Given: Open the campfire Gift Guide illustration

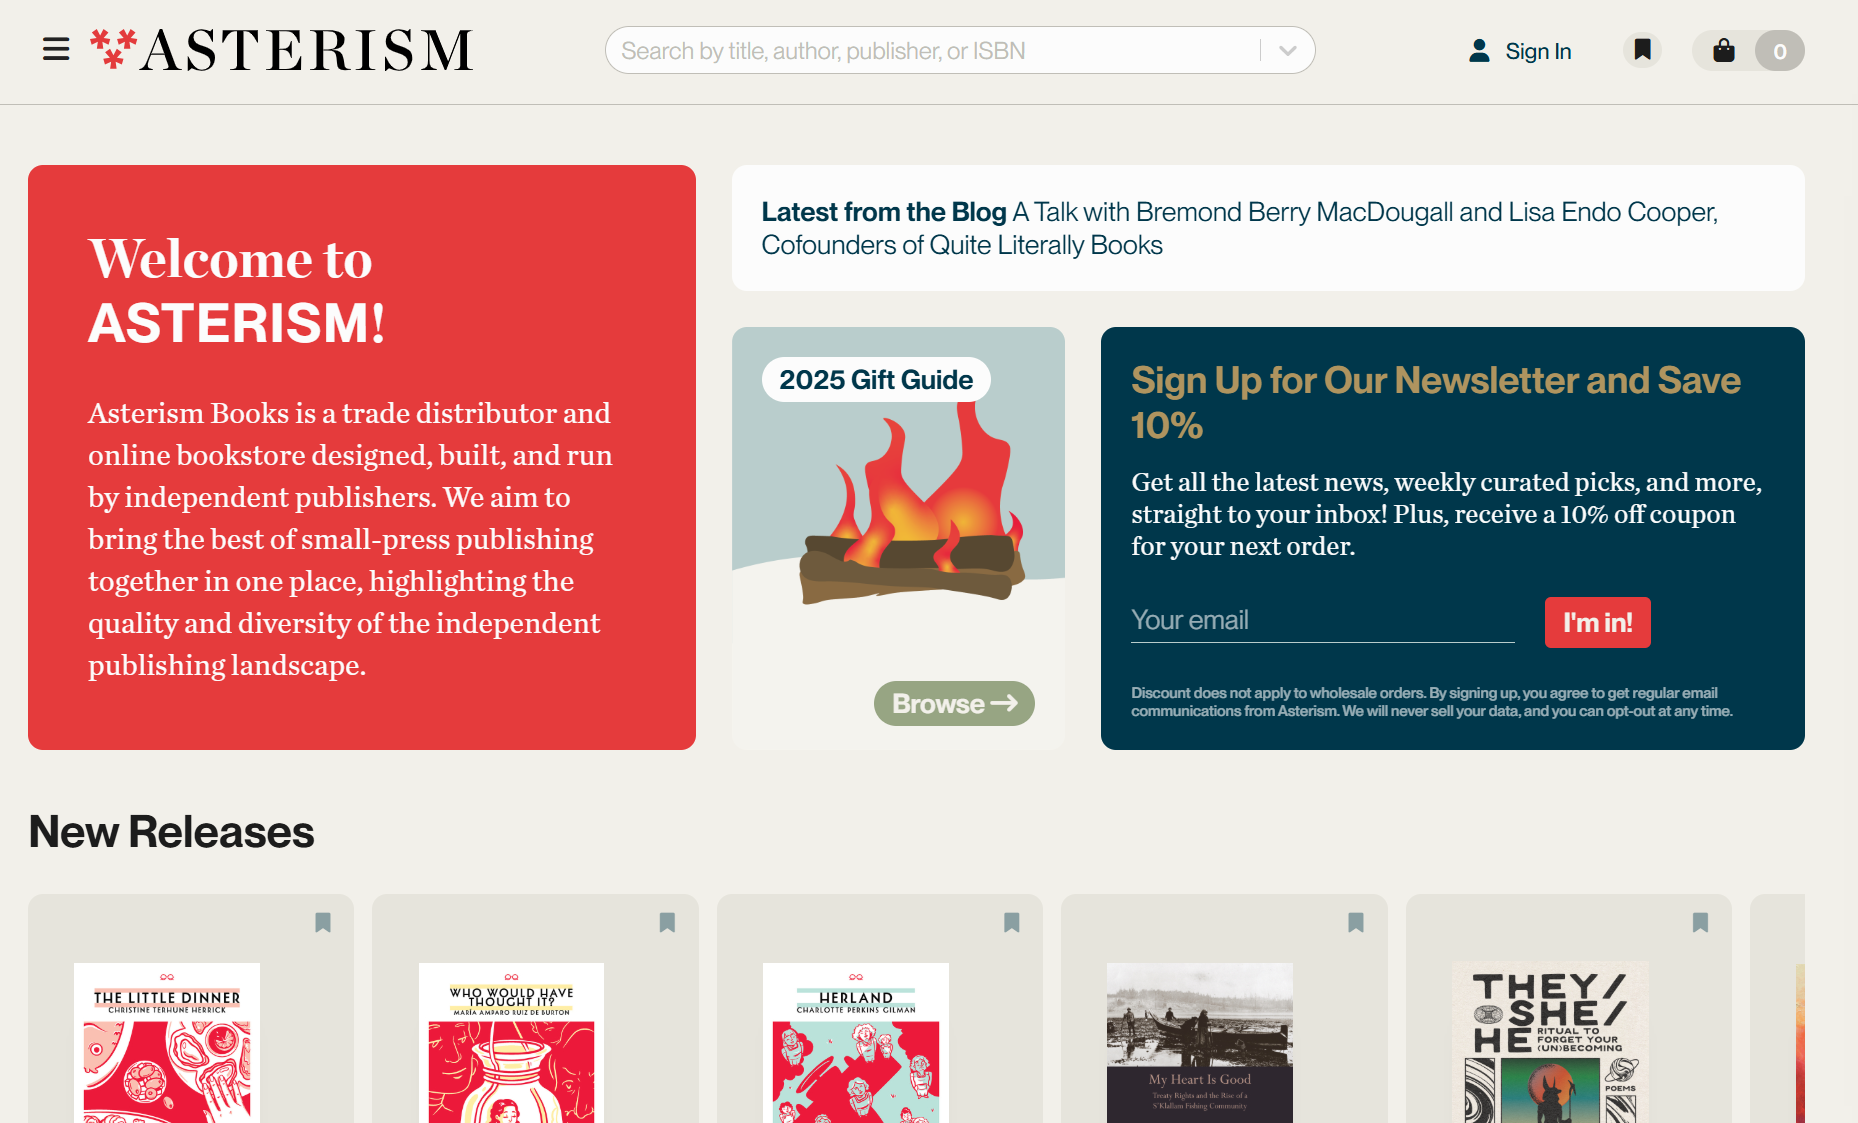Looking at the screenshot, I should (x=912, y=510).
